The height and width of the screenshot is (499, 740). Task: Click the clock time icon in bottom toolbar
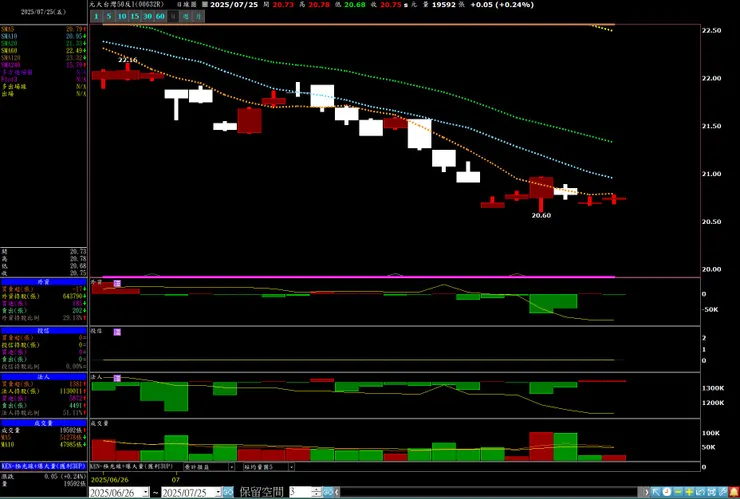coord(667,492)
